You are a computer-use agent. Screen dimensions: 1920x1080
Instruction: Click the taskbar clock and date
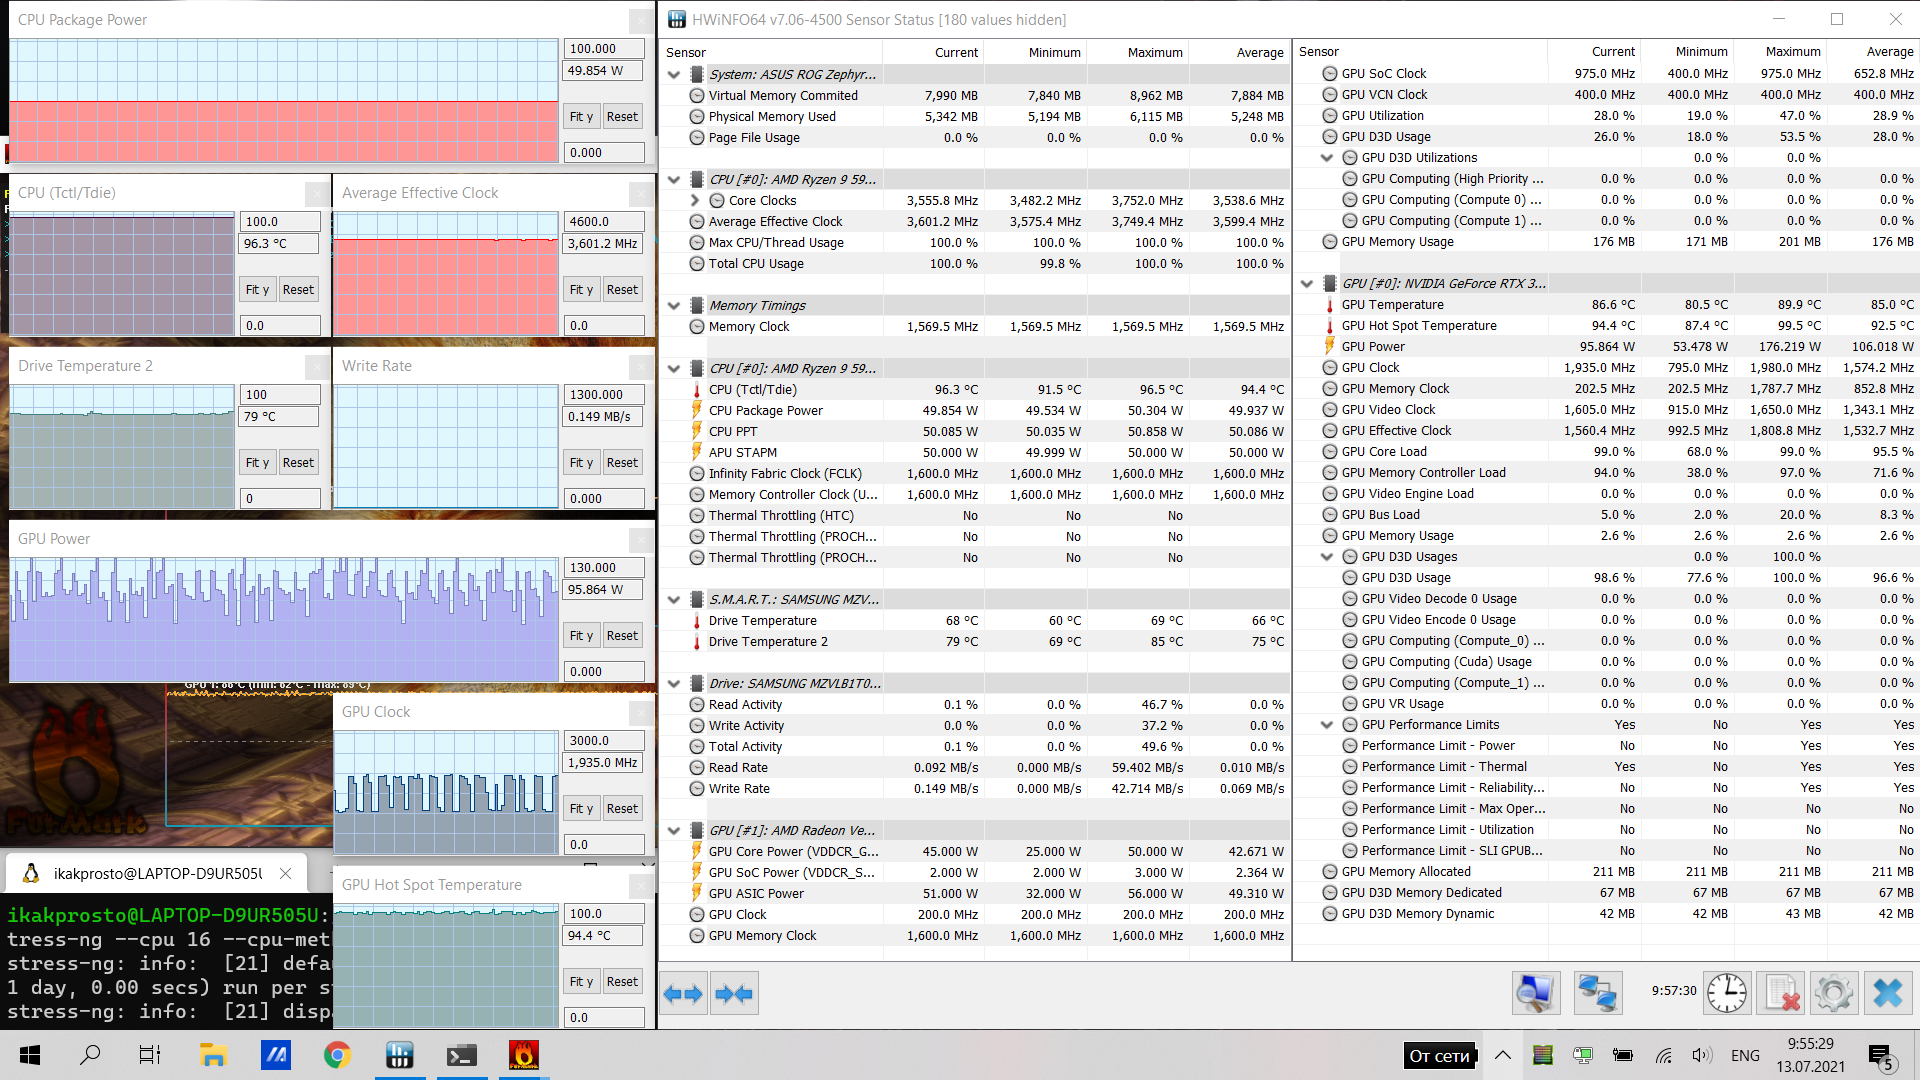1810,1056
